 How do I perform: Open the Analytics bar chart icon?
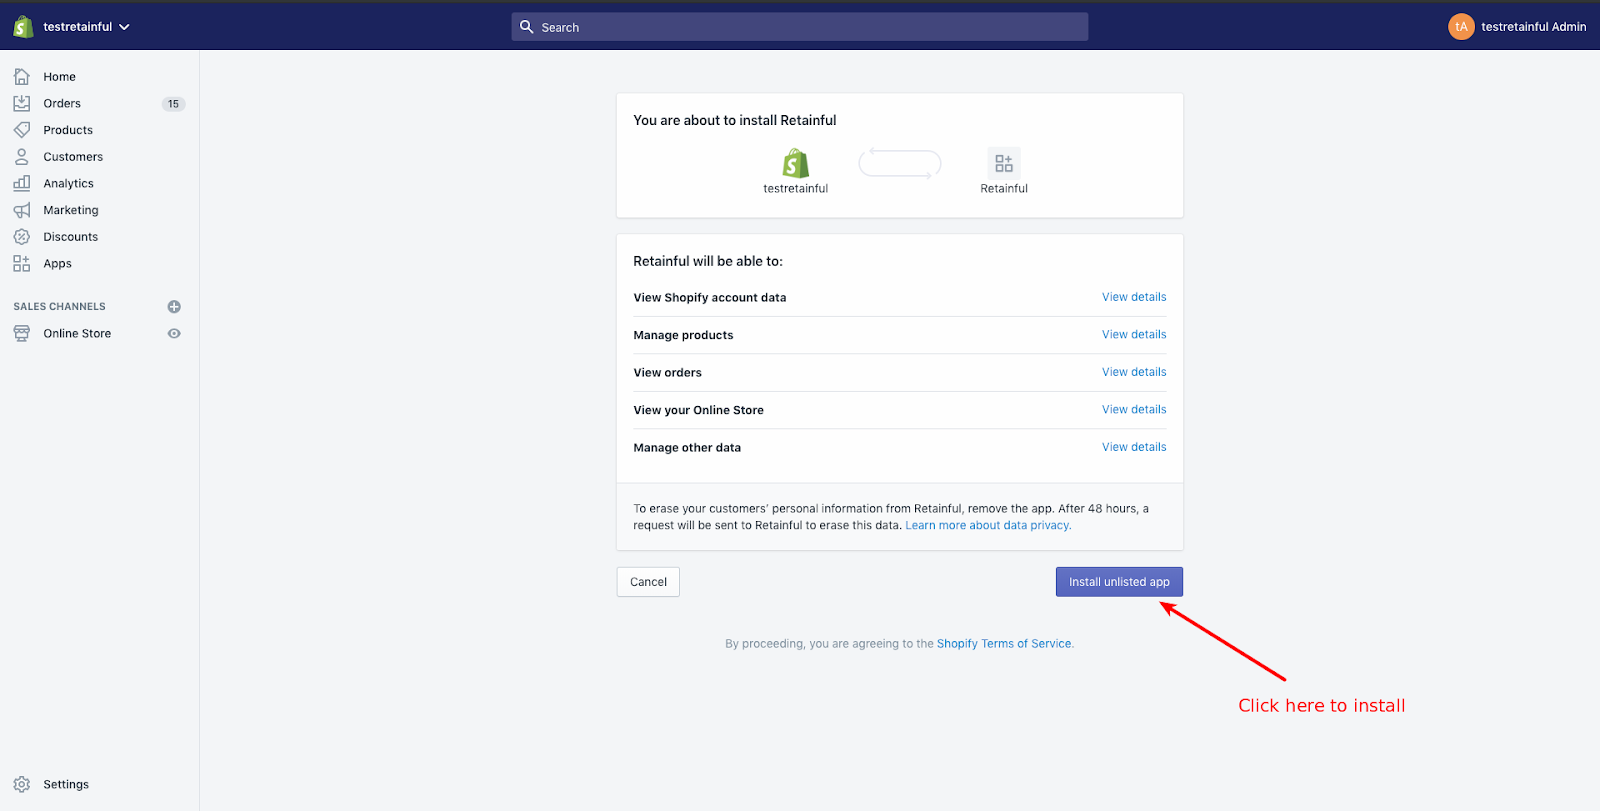click(x=22, y=183)
